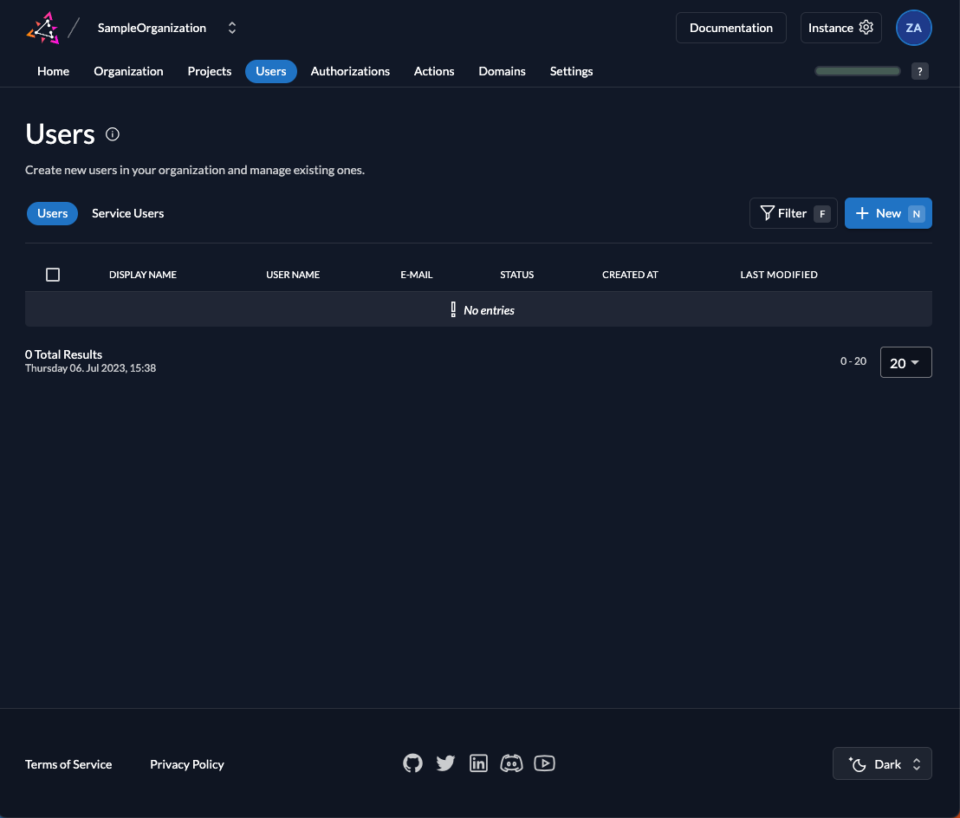
Task: Open the LinkedIn page from footer icon
Action: click(478, 763)
